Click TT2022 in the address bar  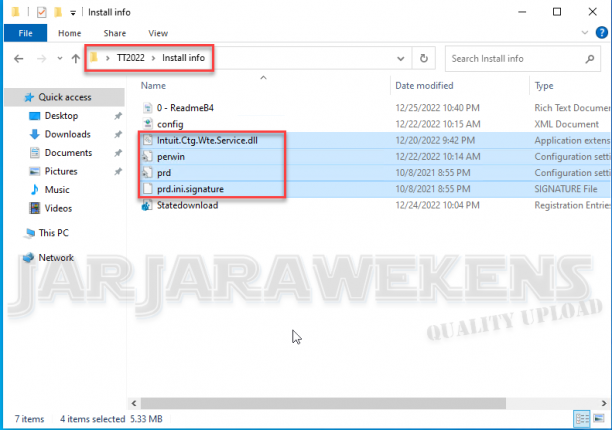(x=131, y=58)
